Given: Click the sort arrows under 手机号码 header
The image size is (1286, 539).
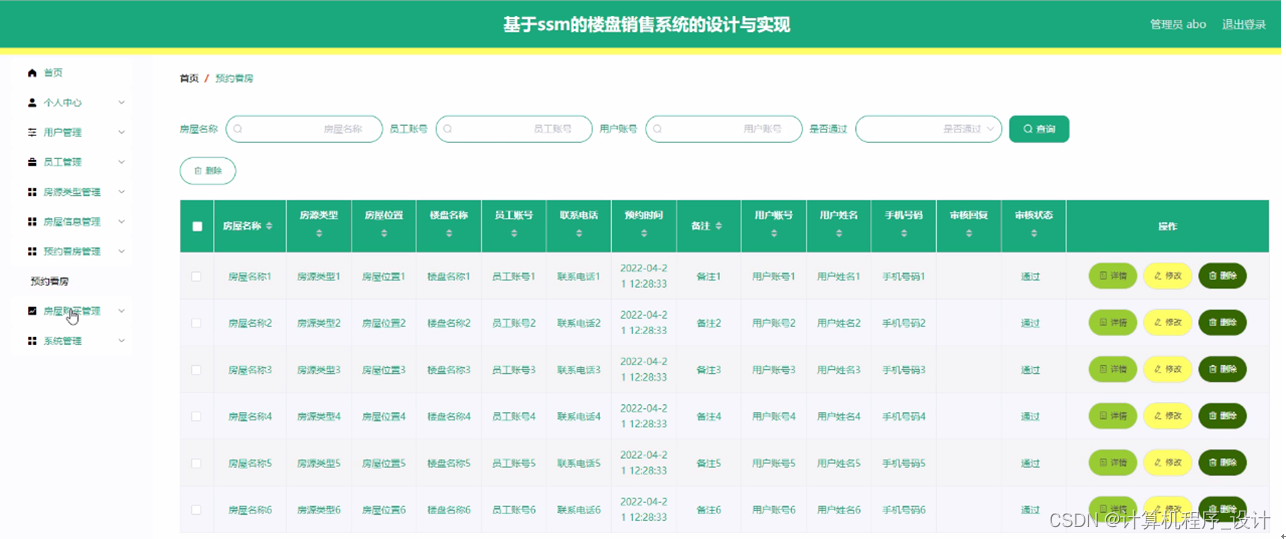Looking at the screenshot, I should click(904, 233).
